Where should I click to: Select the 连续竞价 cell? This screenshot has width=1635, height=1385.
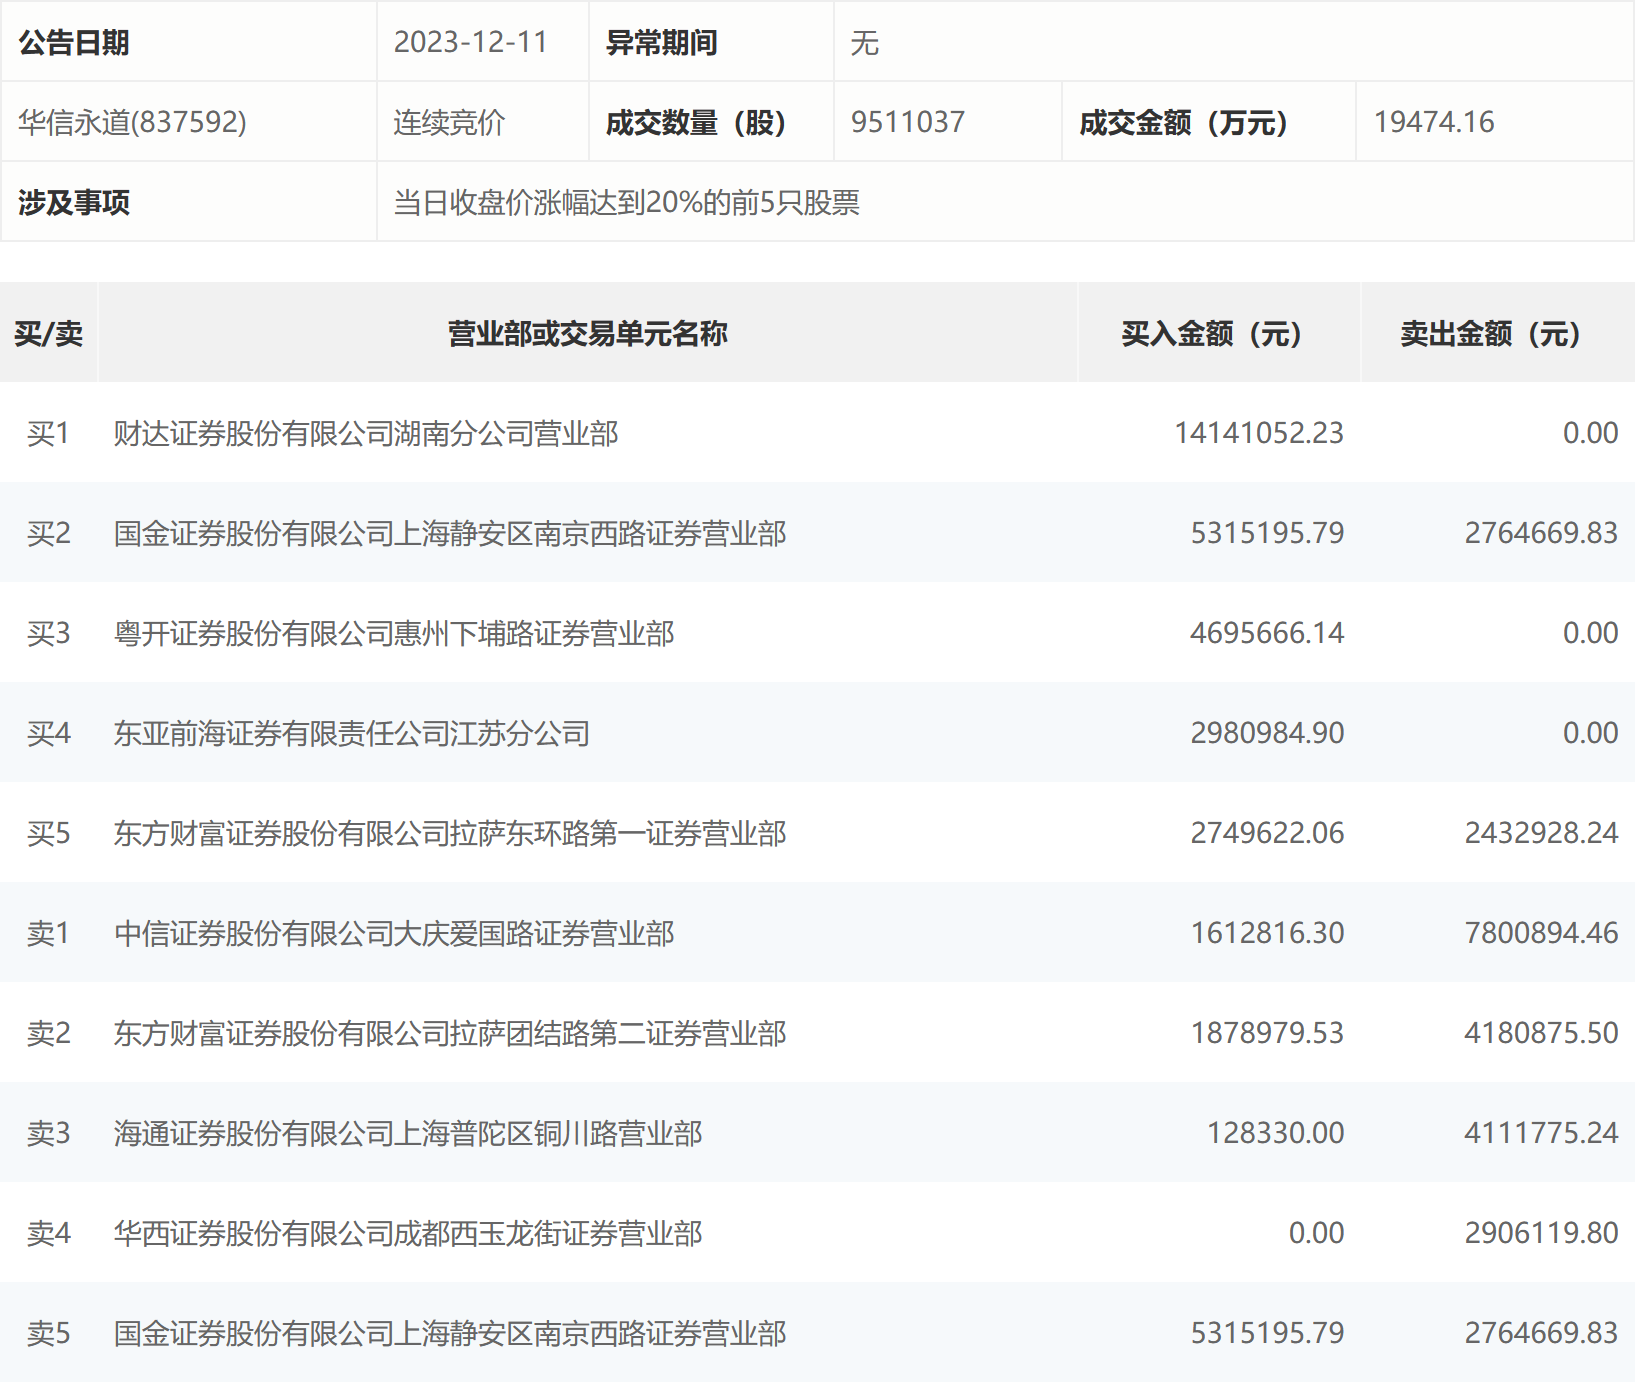(449, 122)
